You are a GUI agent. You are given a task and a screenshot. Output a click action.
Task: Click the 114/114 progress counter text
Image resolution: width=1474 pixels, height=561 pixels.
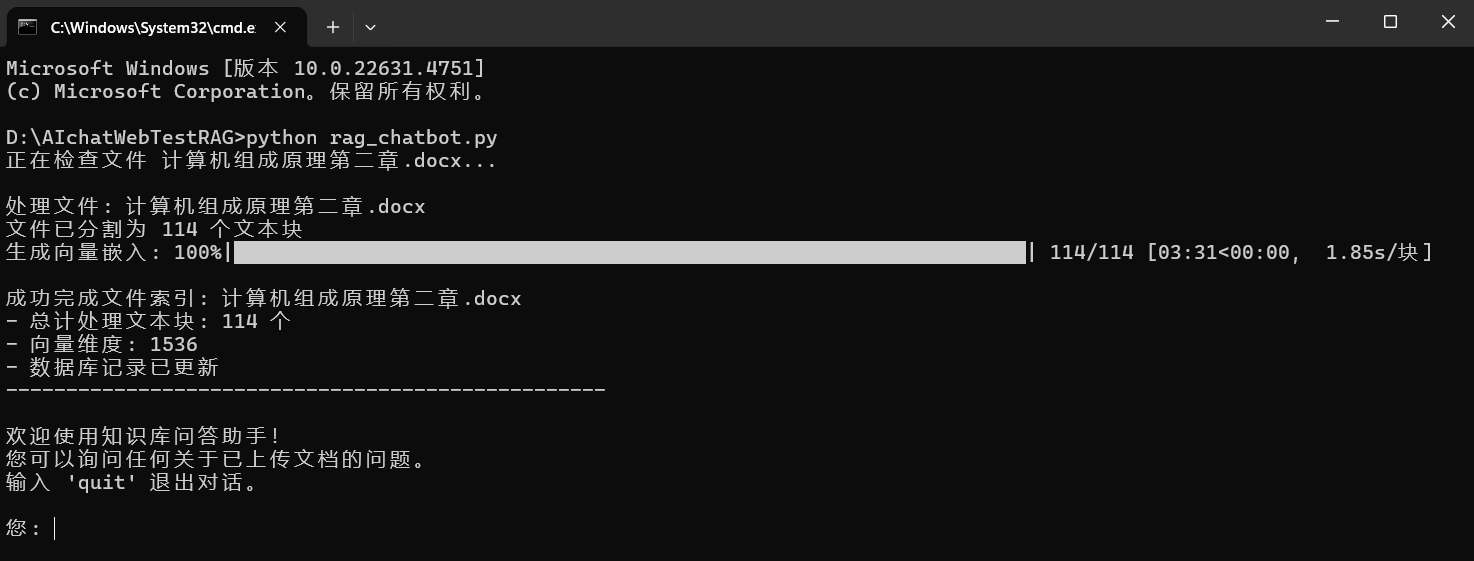click(1092, 253)
